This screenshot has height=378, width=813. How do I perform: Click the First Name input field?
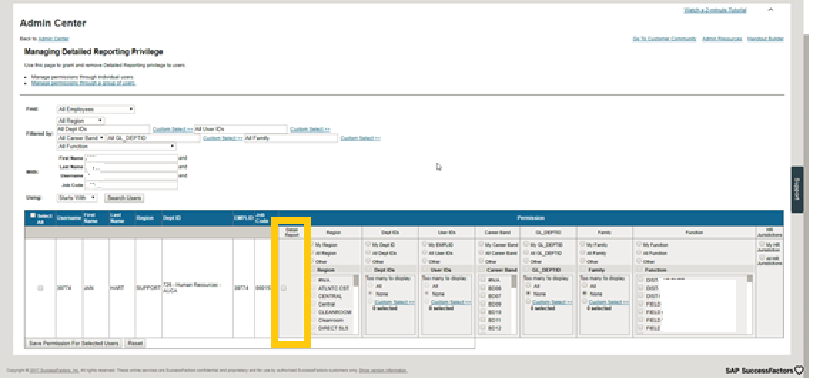click(x=131, y=158)
